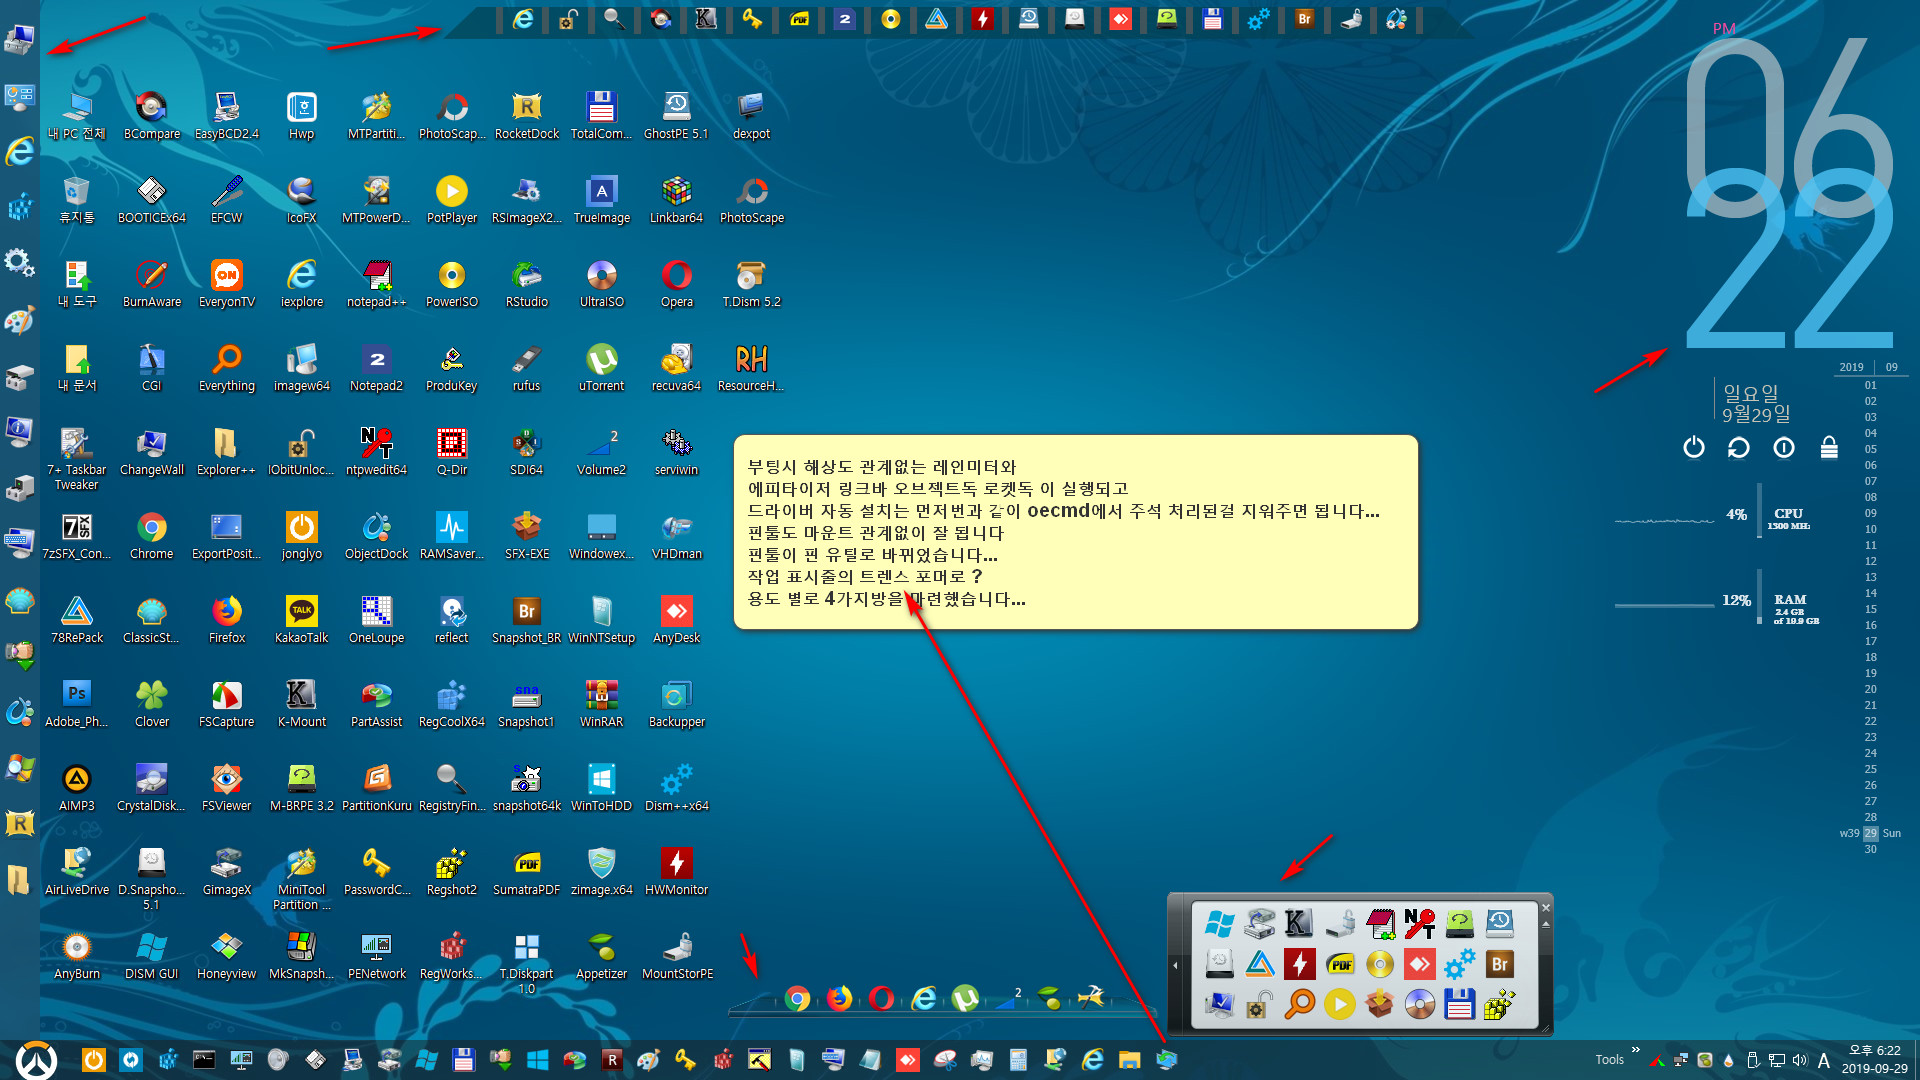The image size is (1920, 1080).
Task: Select the PotPlayer desktop icon
Action: click(452, 200)
